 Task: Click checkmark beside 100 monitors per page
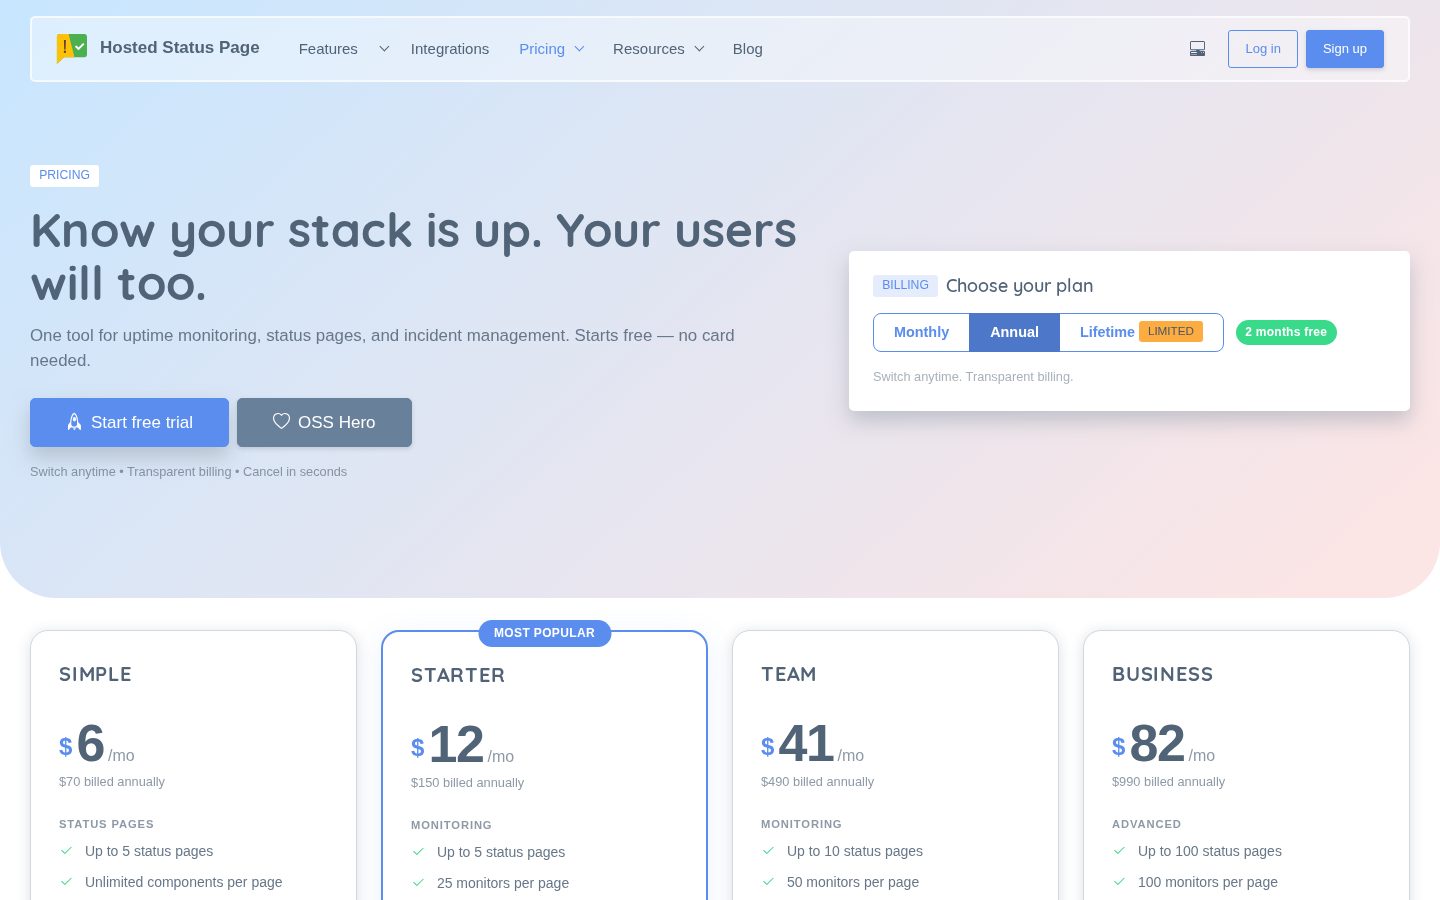pos(1119,882)
